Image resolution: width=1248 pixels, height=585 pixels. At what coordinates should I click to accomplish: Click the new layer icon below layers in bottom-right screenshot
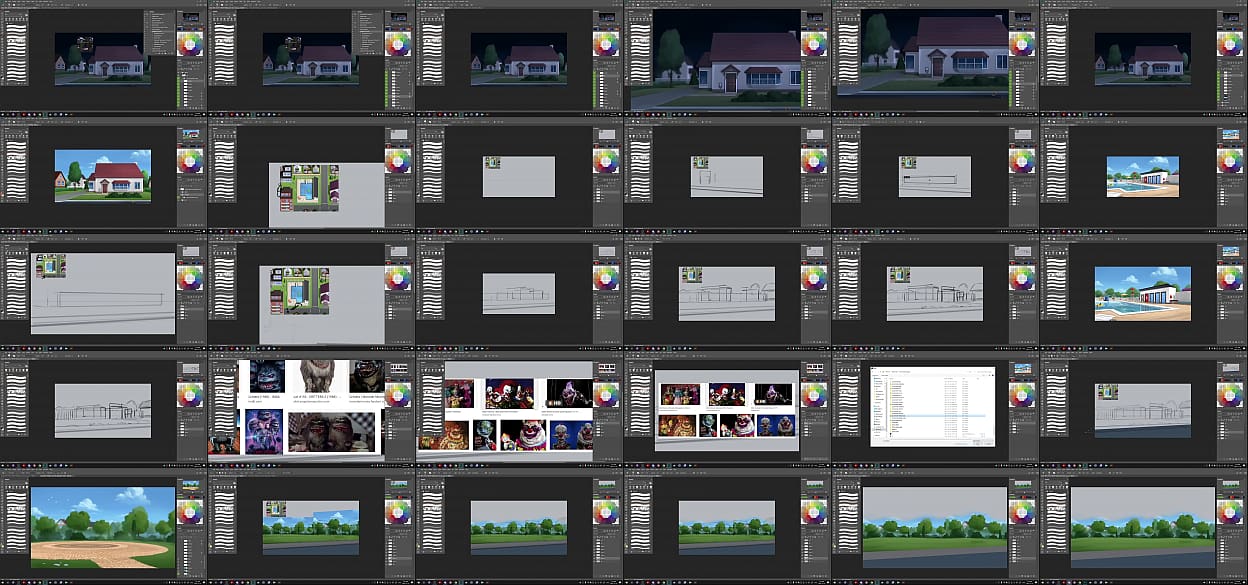(1234, 576)
